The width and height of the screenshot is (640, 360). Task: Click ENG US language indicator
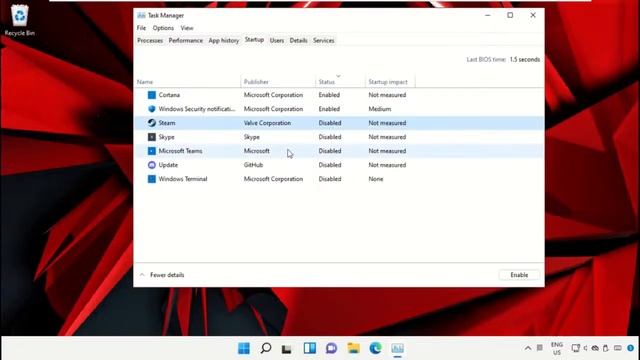557,348
